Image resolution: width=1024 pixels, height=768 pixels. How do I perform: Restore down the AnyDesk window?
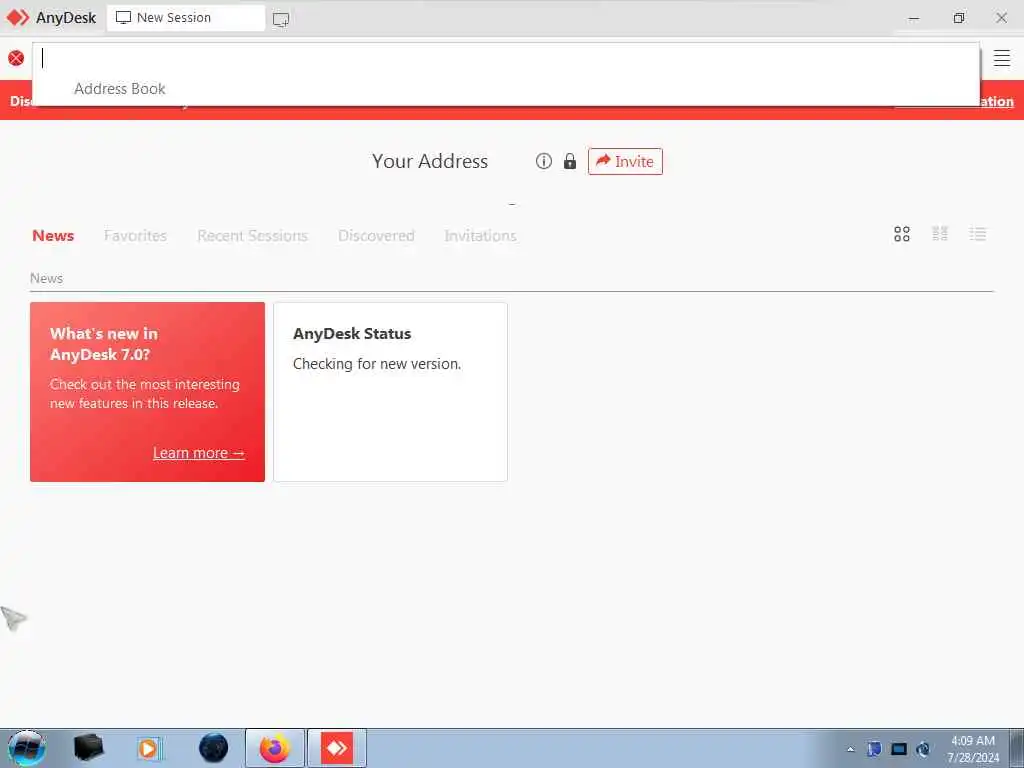[x=959, y=18]
